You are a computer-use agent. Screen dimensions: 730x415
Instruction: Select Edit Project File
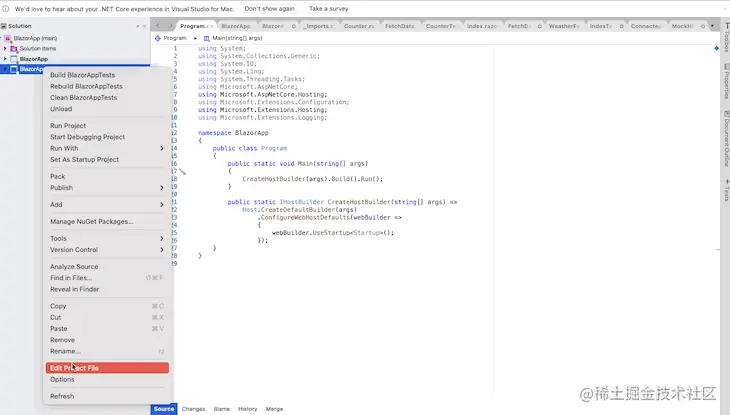107,368
